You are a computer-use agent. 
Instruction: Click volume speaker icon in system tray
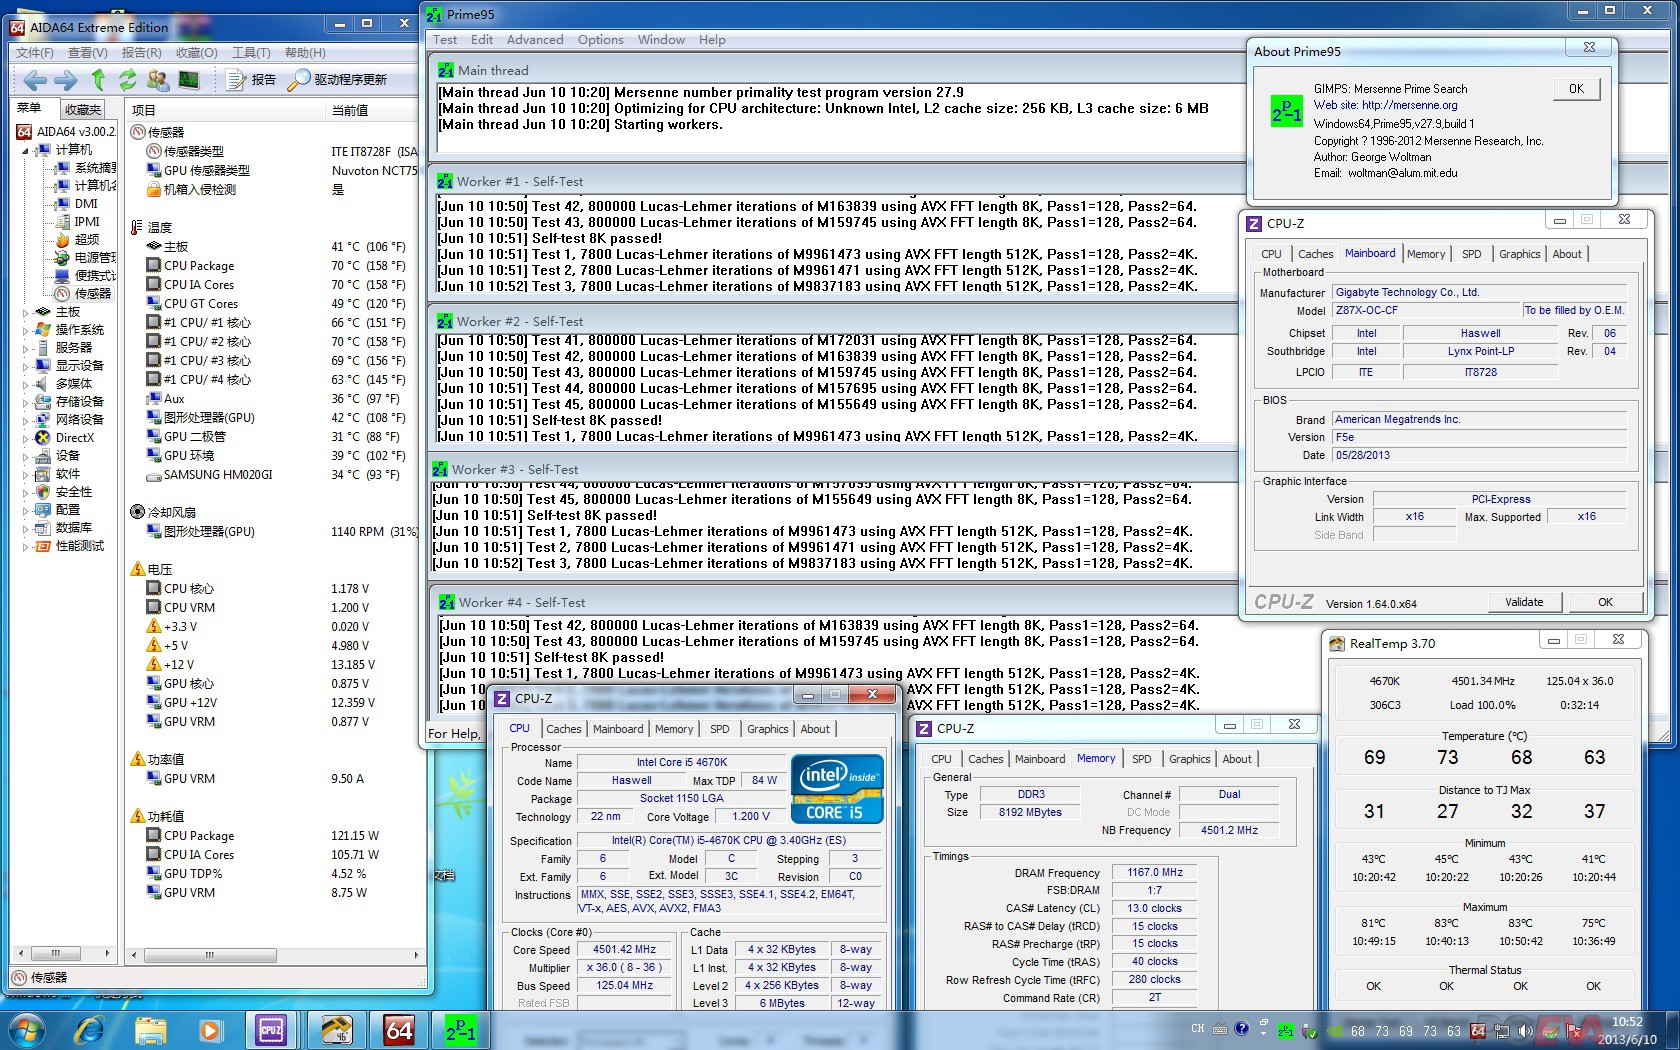pos(1526,1030)
